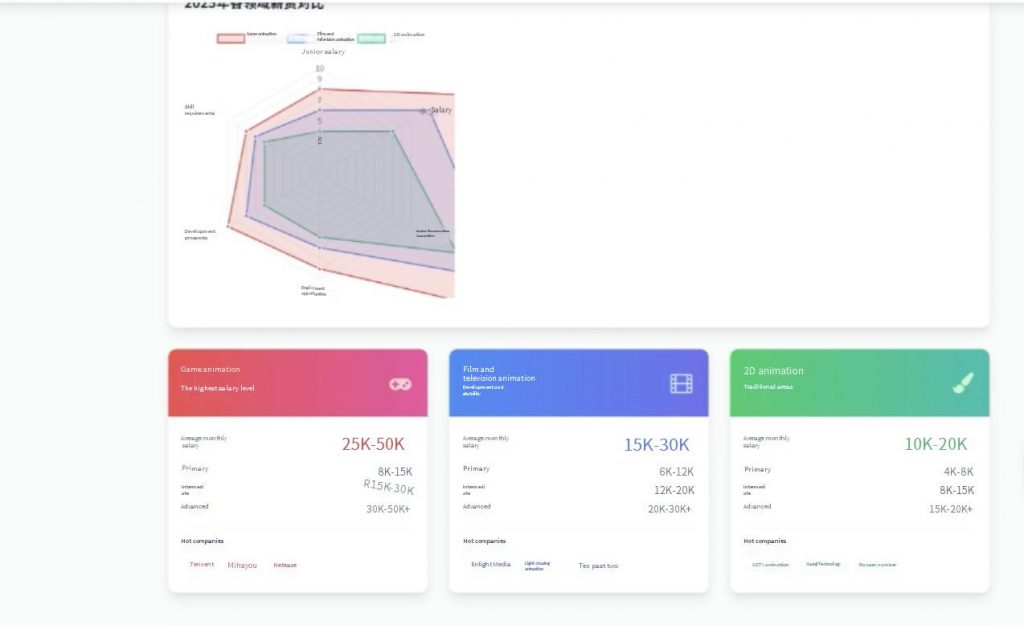Viewport: 1024px width, 625px height.
Task: Click the gamepad icon on Game animation card
Action: [400, 384]
